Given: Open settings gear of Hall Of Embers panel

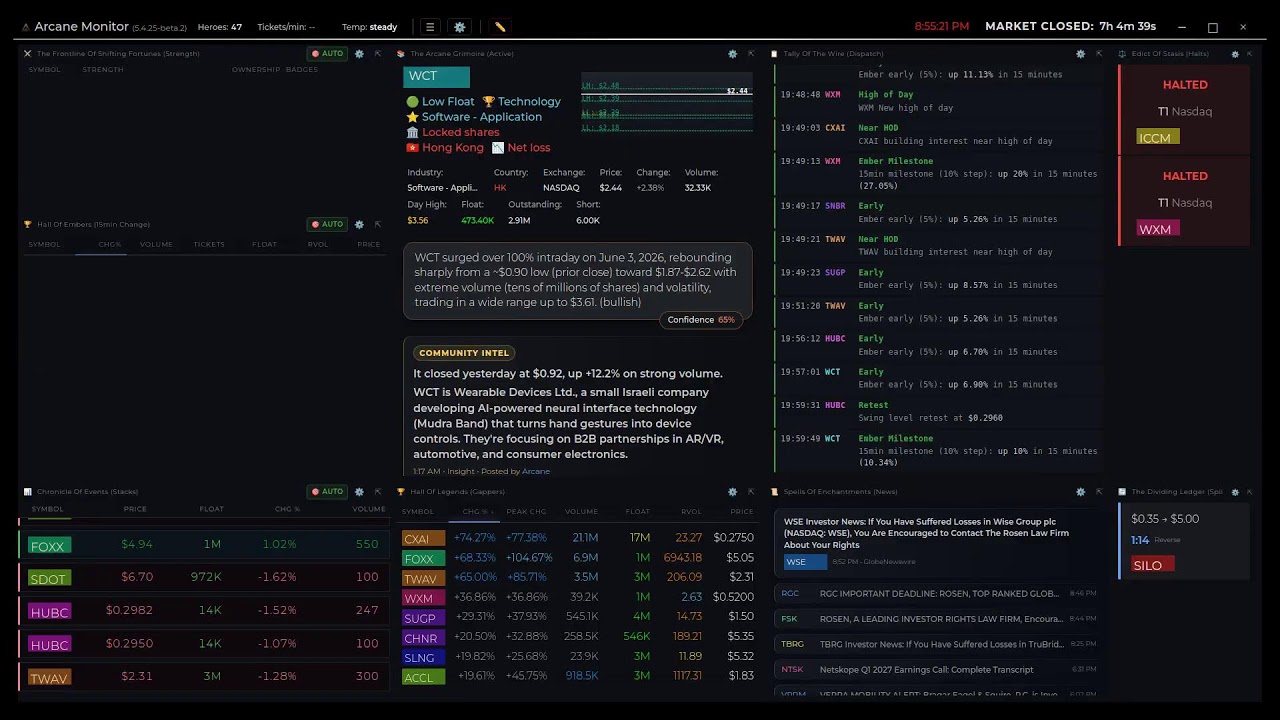Looking at the screenshot, I should [359, 224].
